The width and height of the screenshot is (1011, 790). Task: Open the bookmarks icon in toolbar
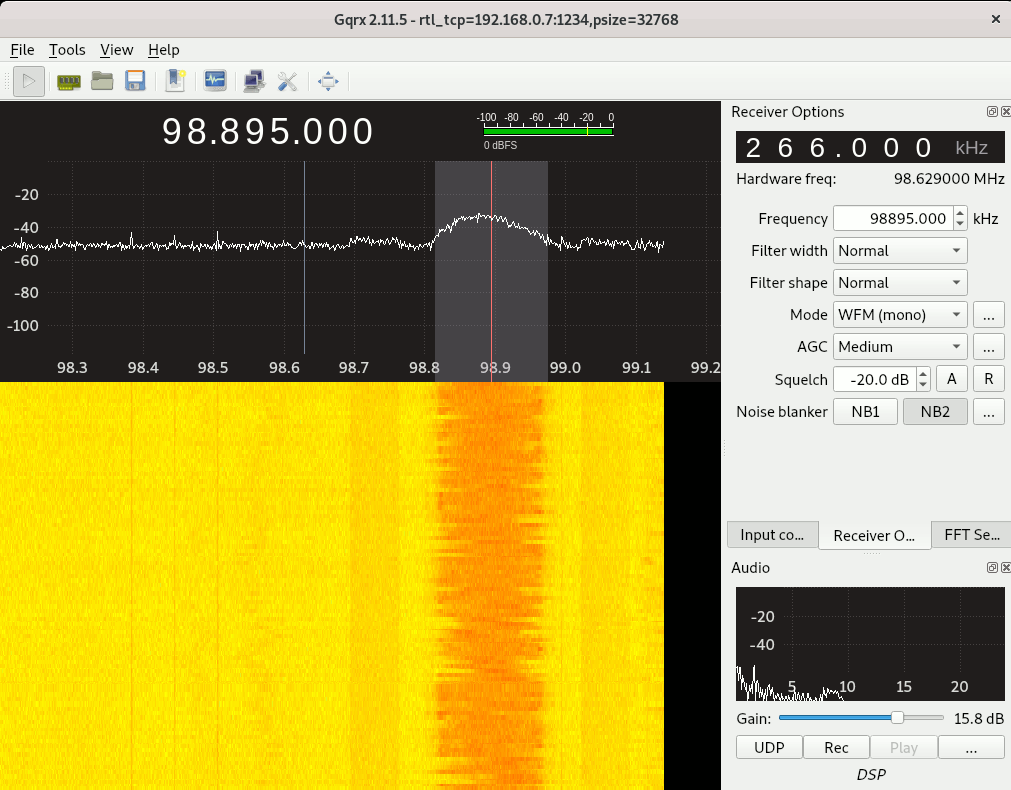point(175,81)
